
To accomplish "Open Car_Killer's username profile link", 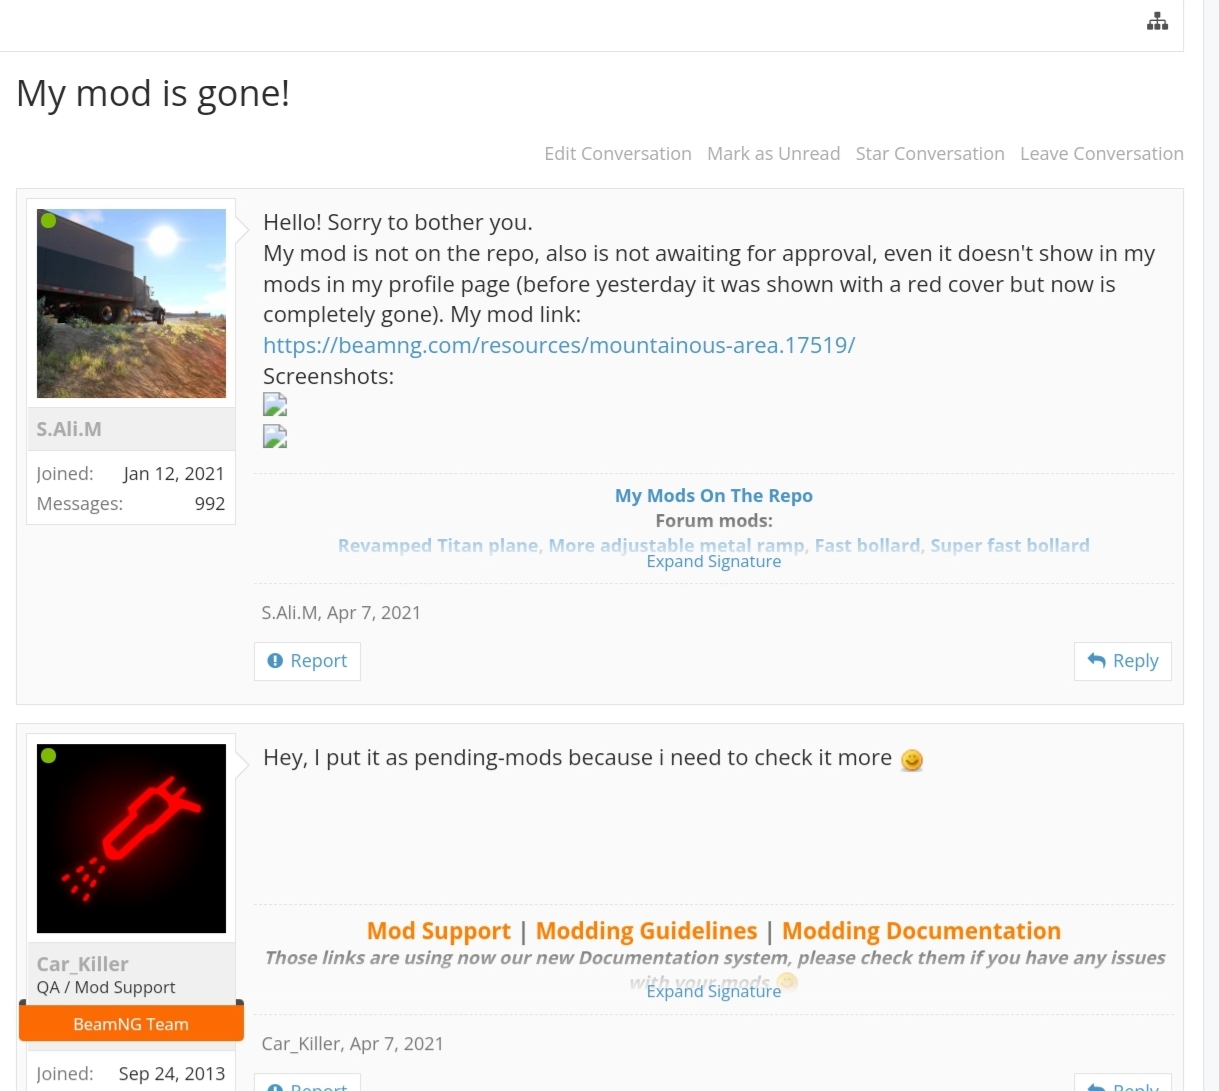I will [82, 964].
